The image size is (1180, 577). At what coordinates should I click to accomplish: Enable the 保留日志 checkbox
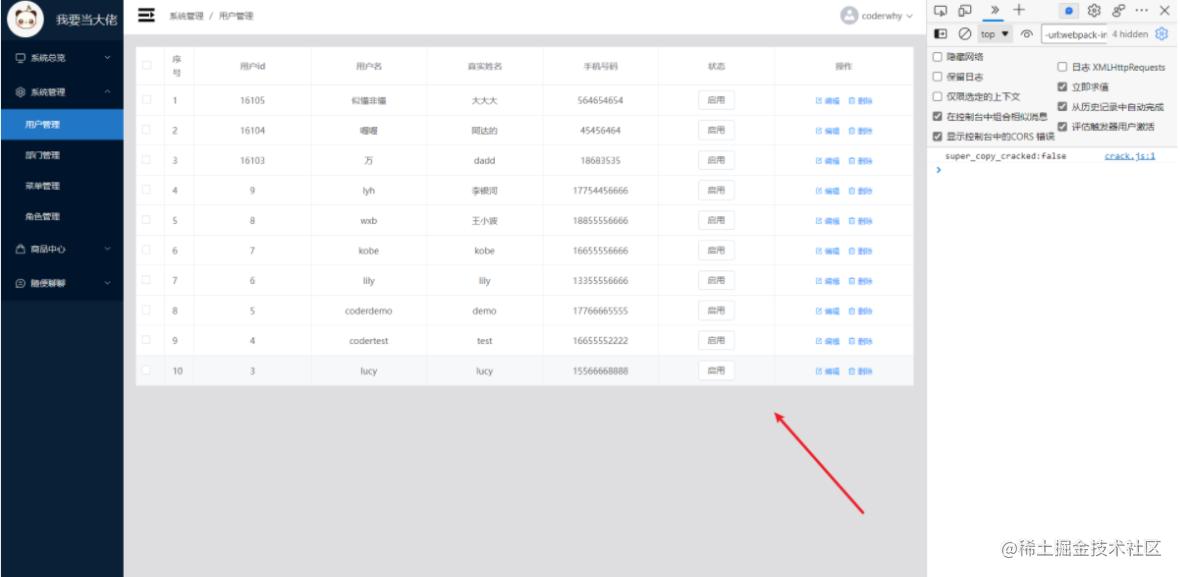[937, 76]
